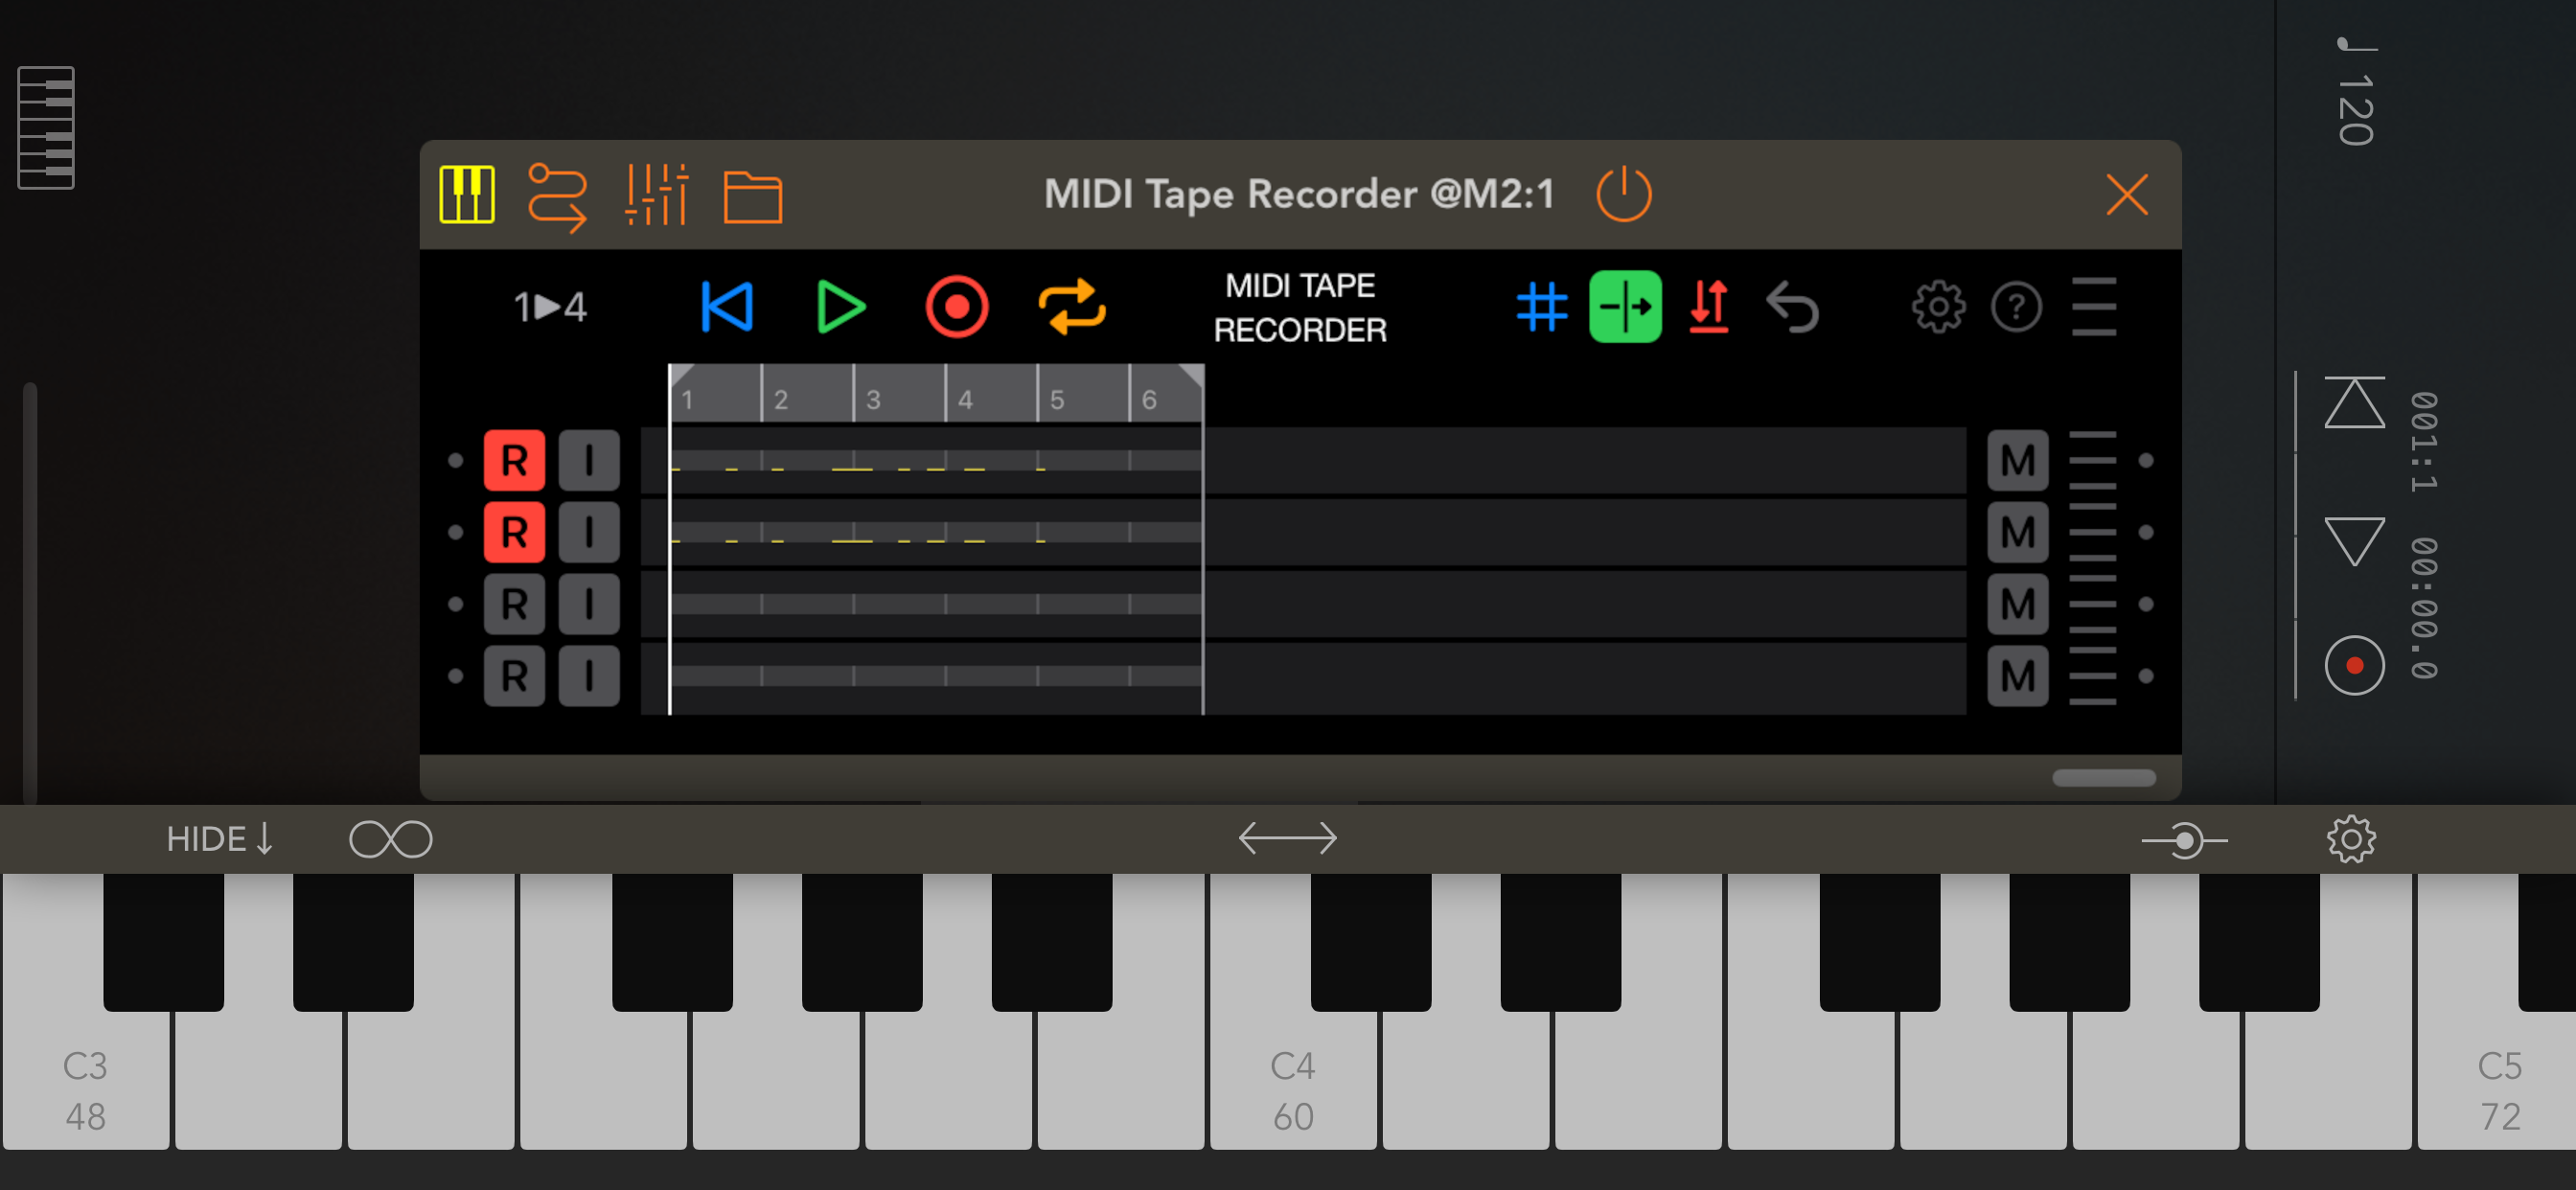
Task: Open track one menu lines icon
Action: [x=2092, y=460]
